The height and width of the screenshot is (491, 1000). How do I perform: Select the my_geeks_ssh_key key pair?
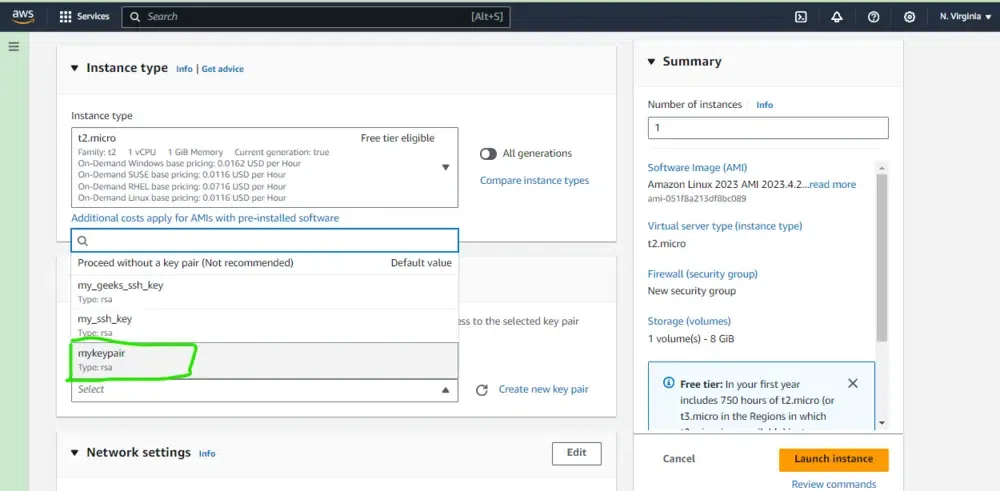coord(265,292)
